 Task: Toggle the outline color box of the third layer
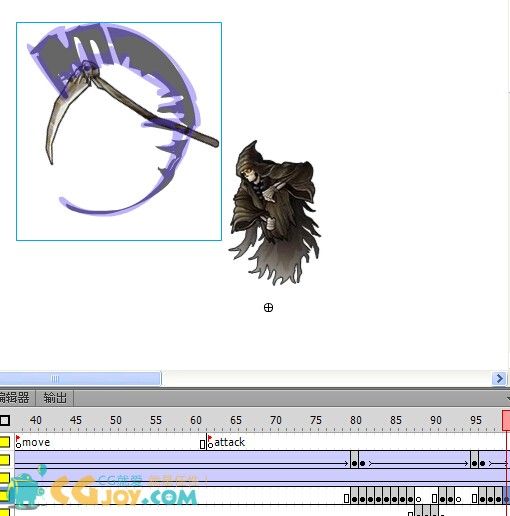click(5, 477)
